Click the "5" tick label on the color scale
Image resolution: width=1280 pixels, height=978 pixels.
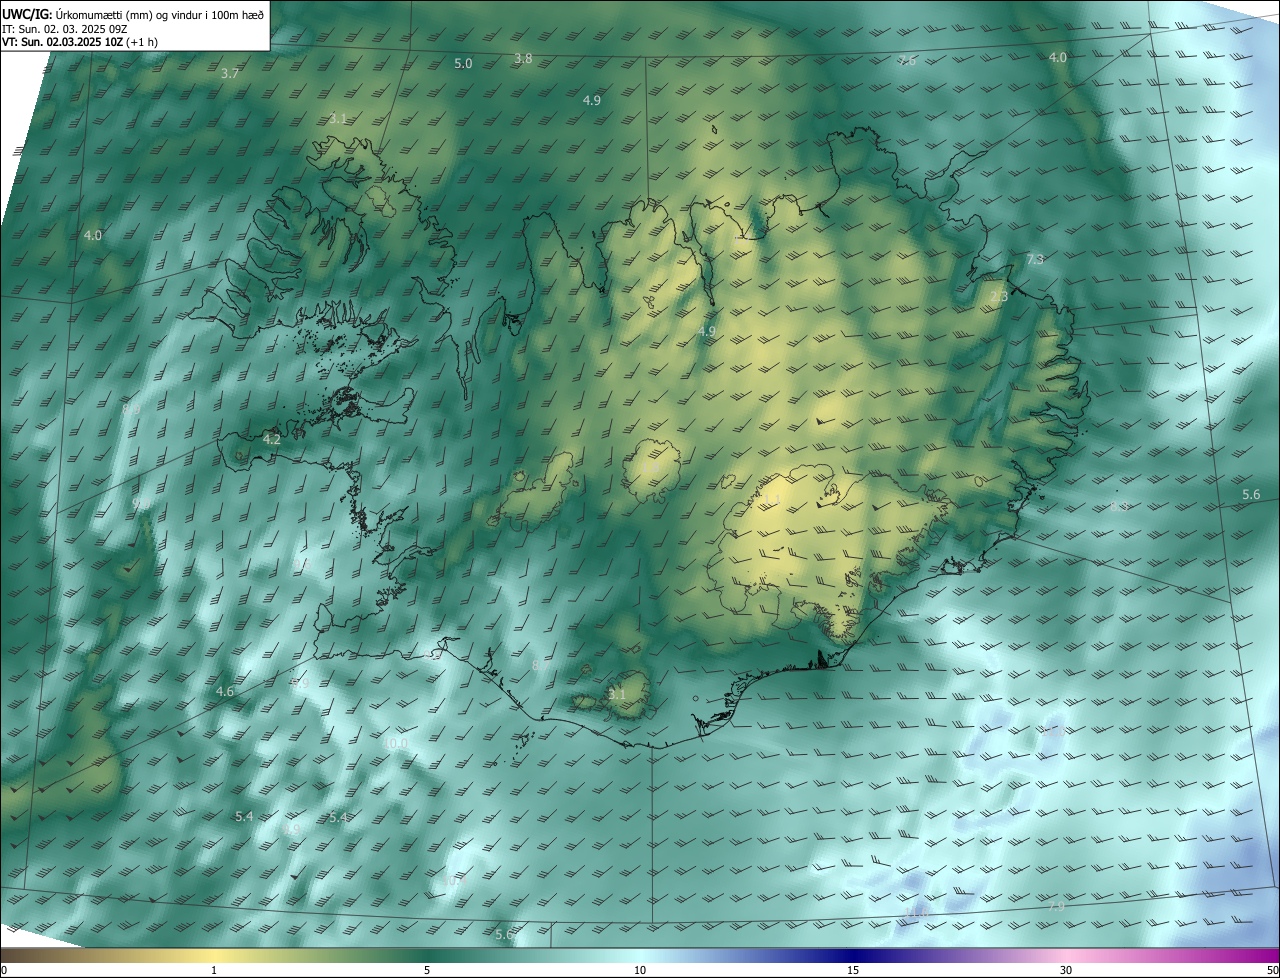(427, 970)
